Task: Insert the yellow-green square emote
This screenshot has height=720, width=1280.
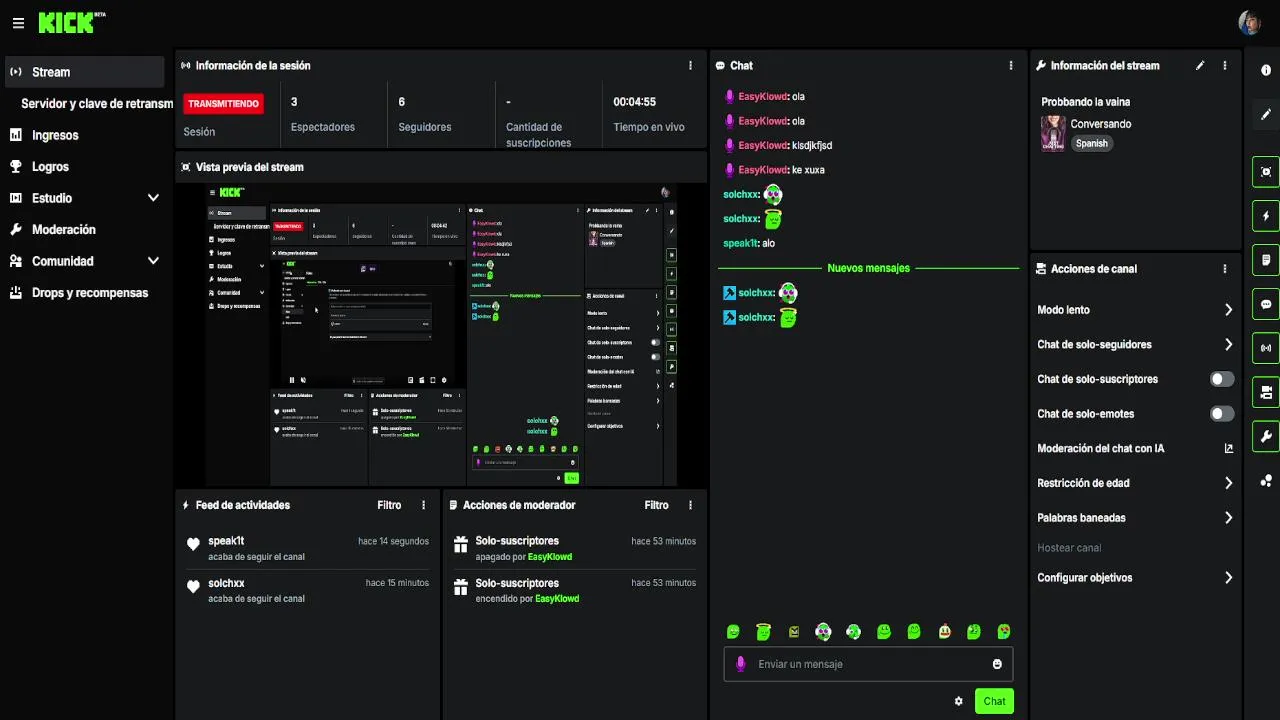Action: pyautogui.click(x=794, y=631)
